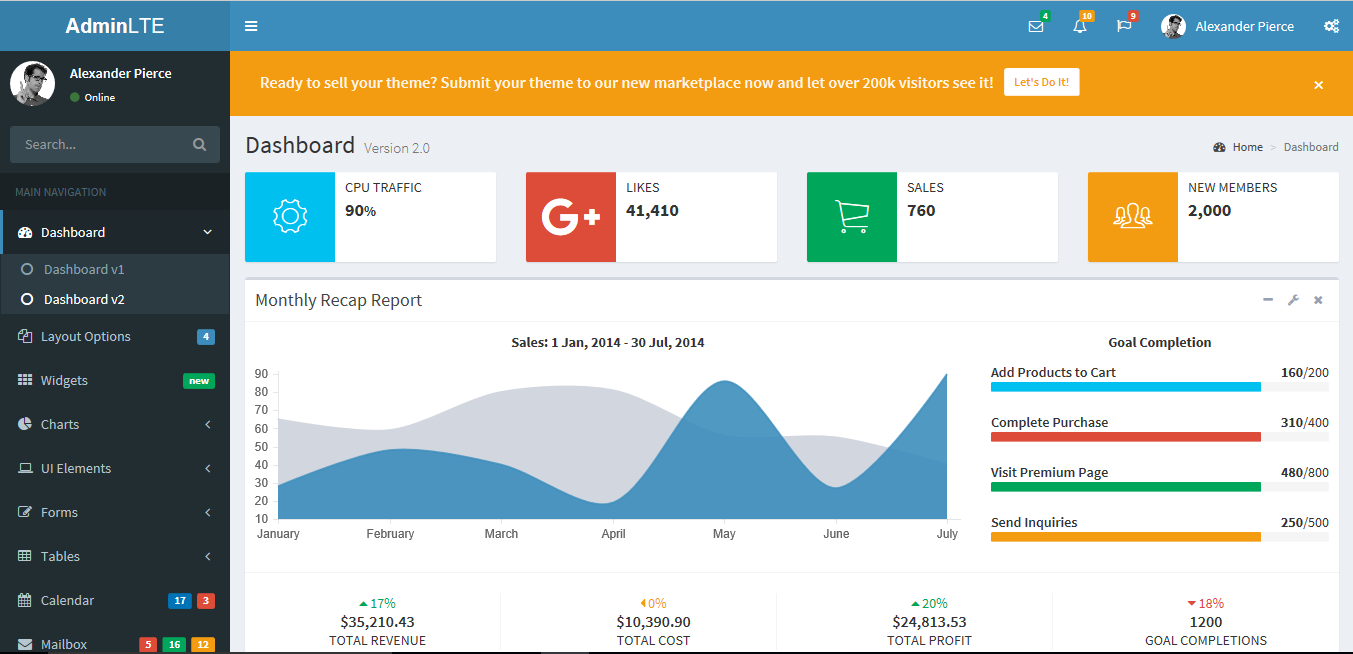Click the $35,210.43 total revenue figure
The width and height of the screenshot is (1353, 654).
[377, 622]
